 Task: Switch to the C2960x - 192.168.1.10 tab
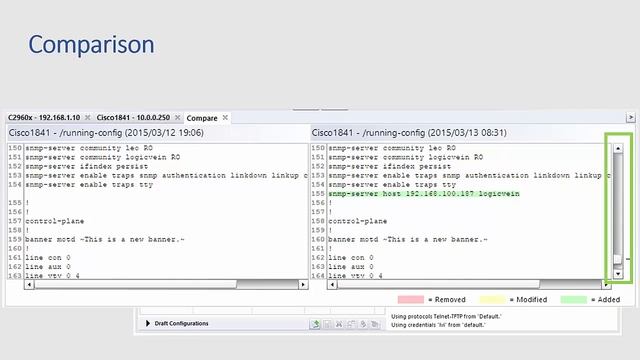[44, 118]
